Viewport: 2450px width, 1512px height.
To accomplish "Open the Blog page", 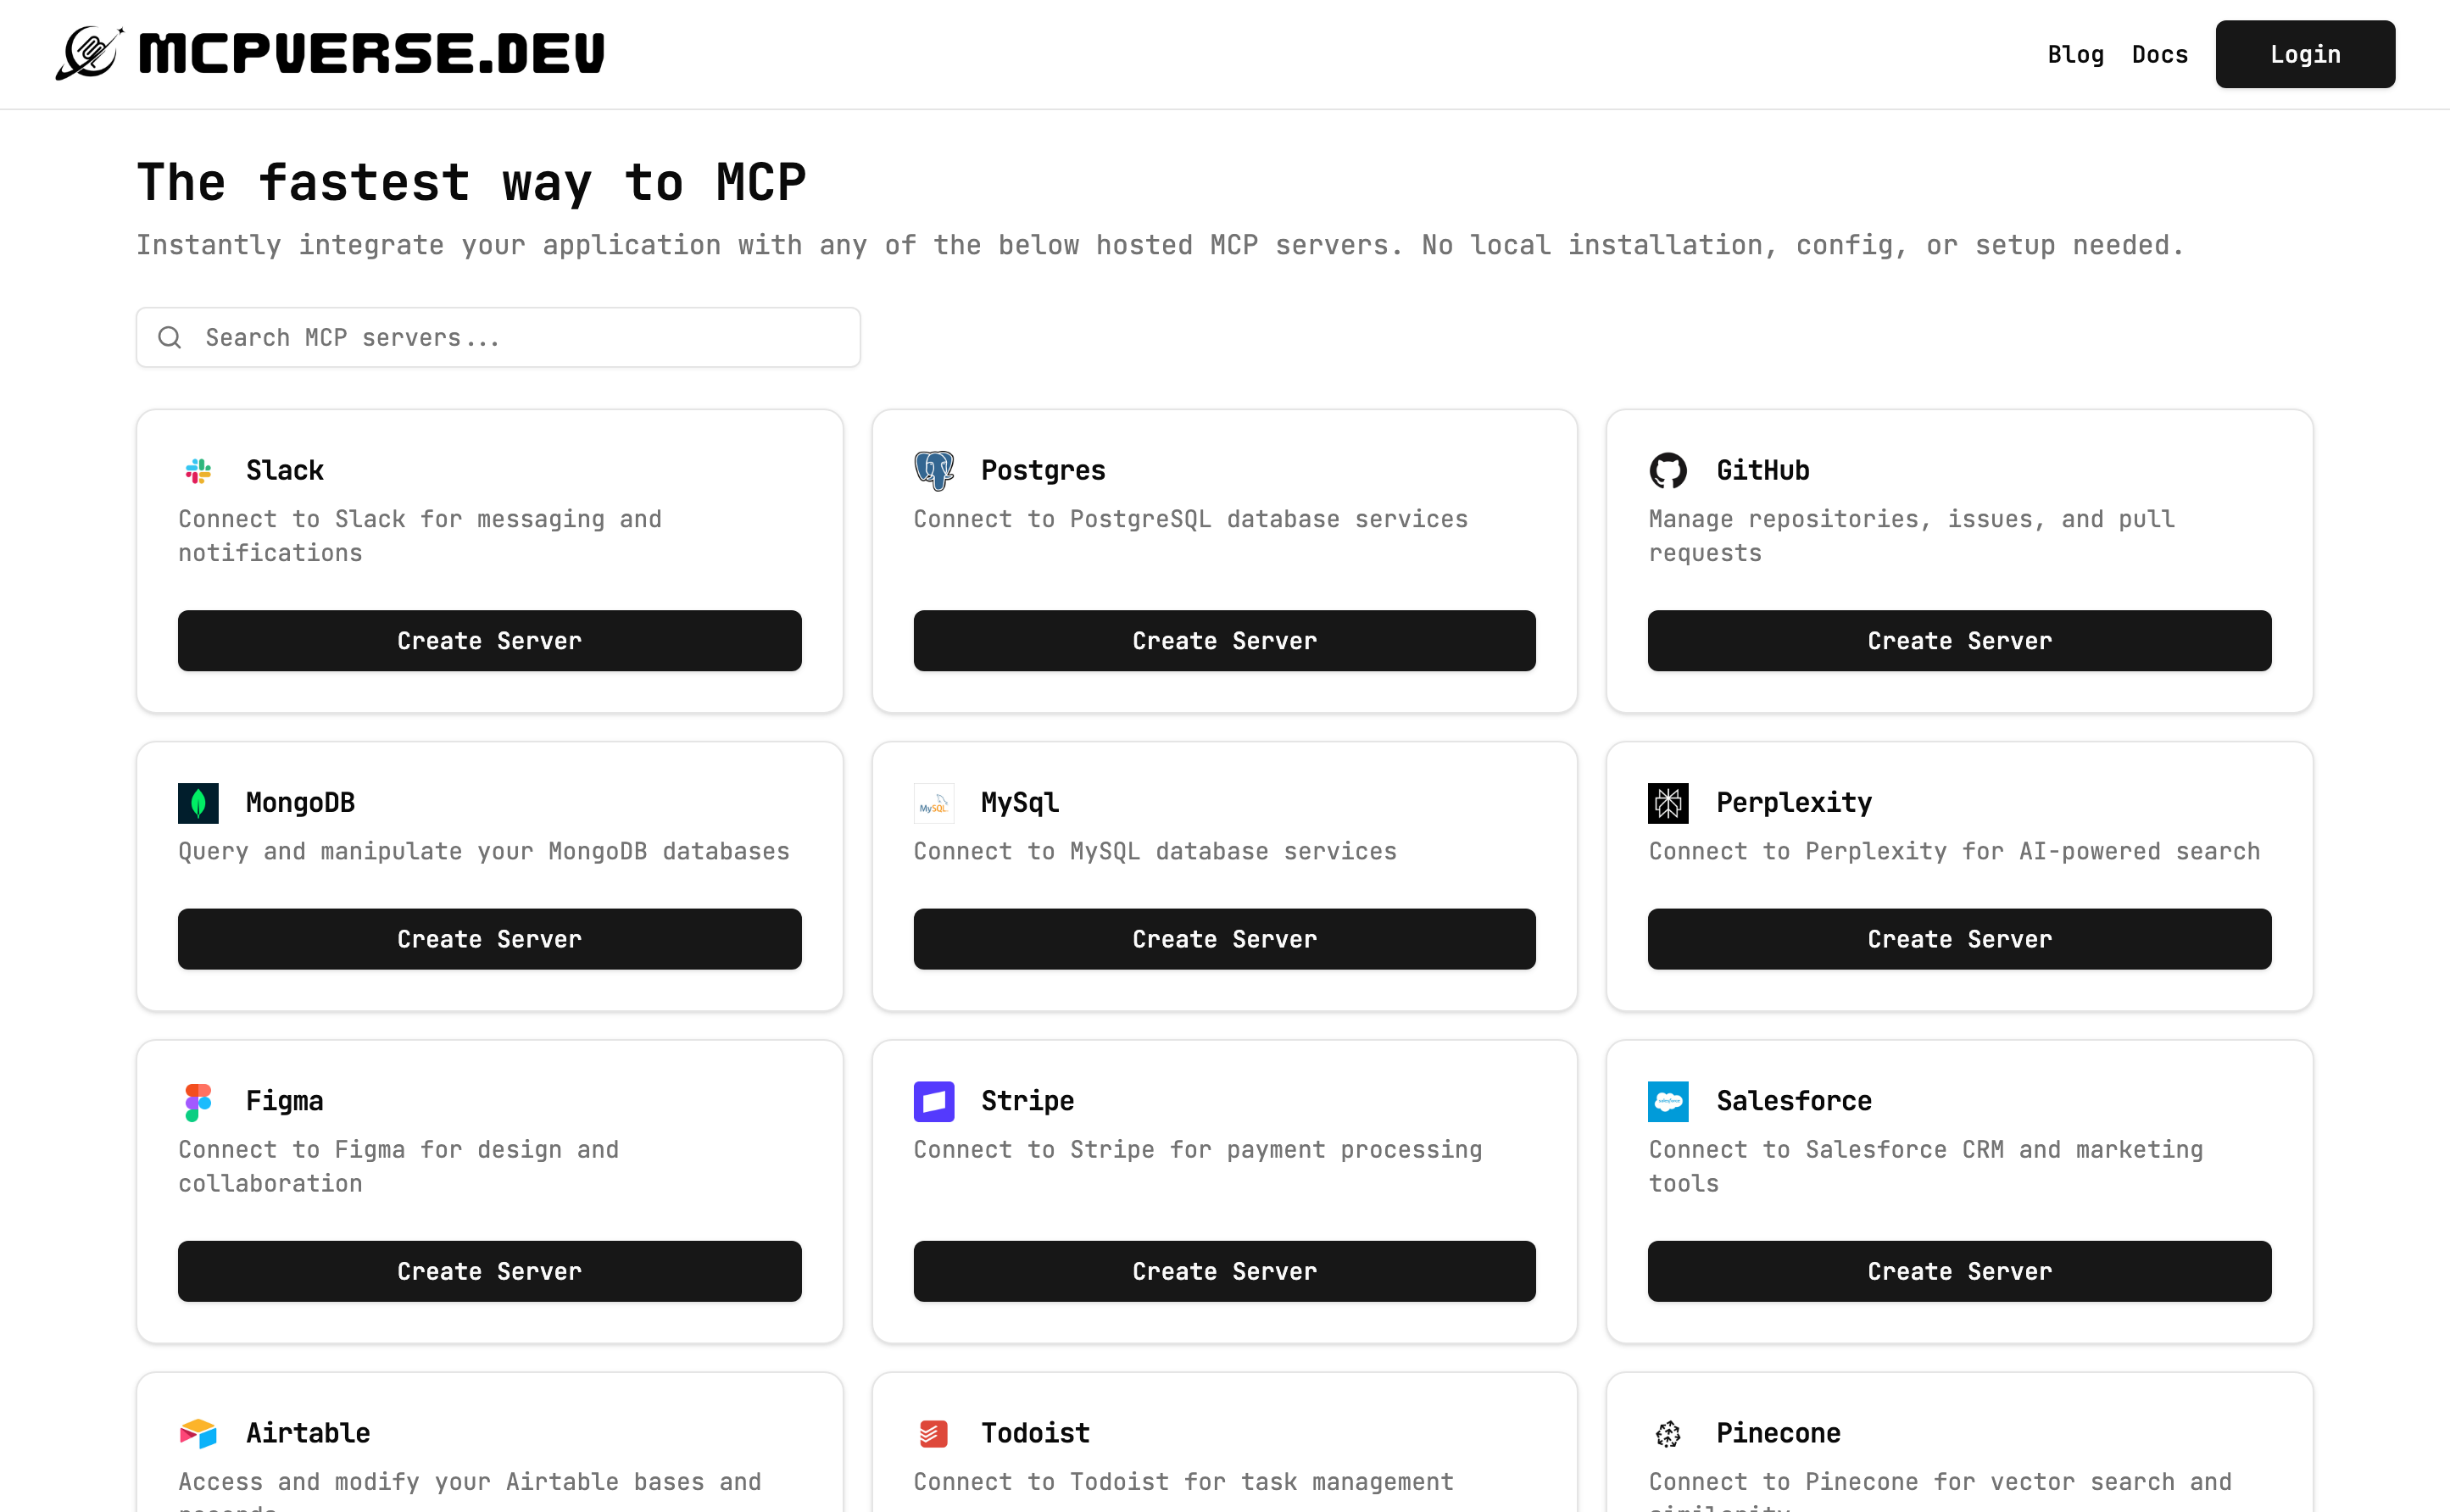I will [2075, 55].
